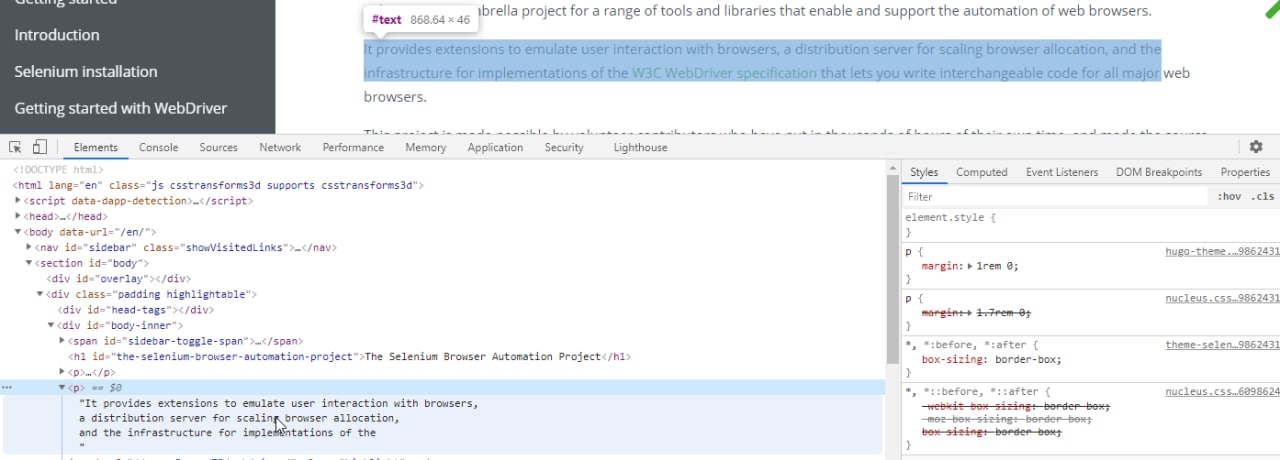
Task: Collapse the body data-url node
Action: pos(18,232)
